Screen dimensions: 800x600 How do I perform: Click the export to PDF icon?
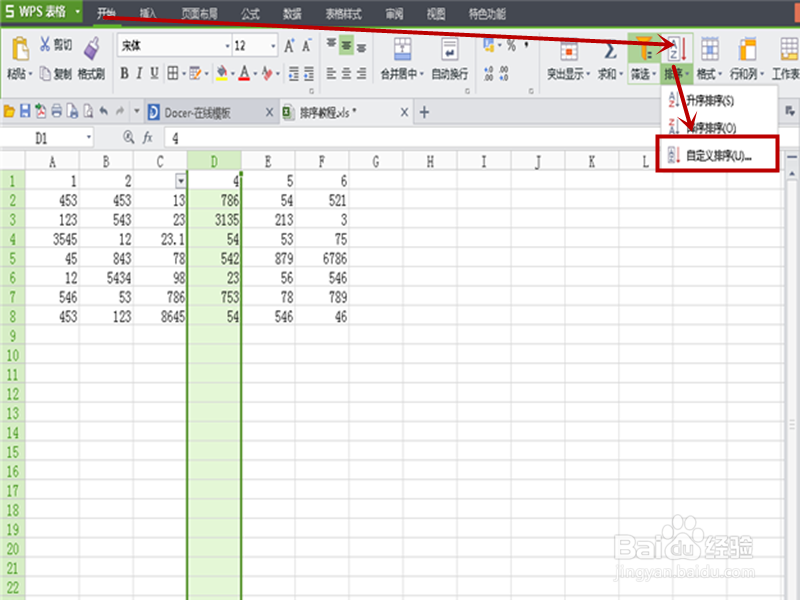[40, 111]
